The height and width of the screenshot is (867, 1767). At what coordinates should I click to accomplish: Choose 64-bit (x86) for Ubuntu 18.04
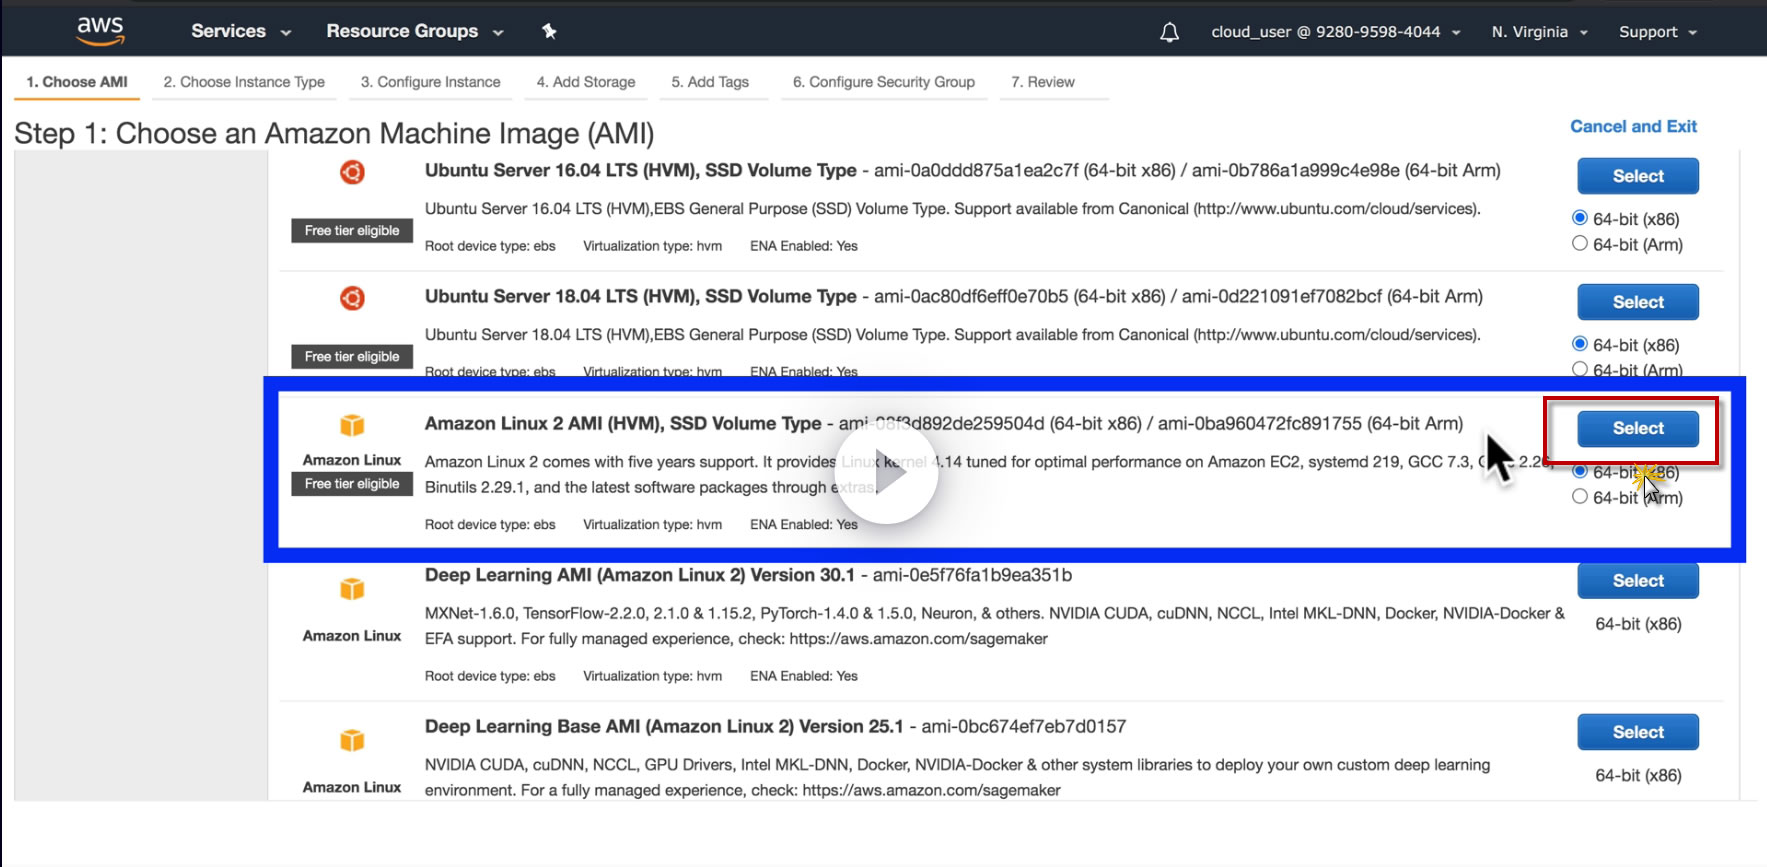1580,344
